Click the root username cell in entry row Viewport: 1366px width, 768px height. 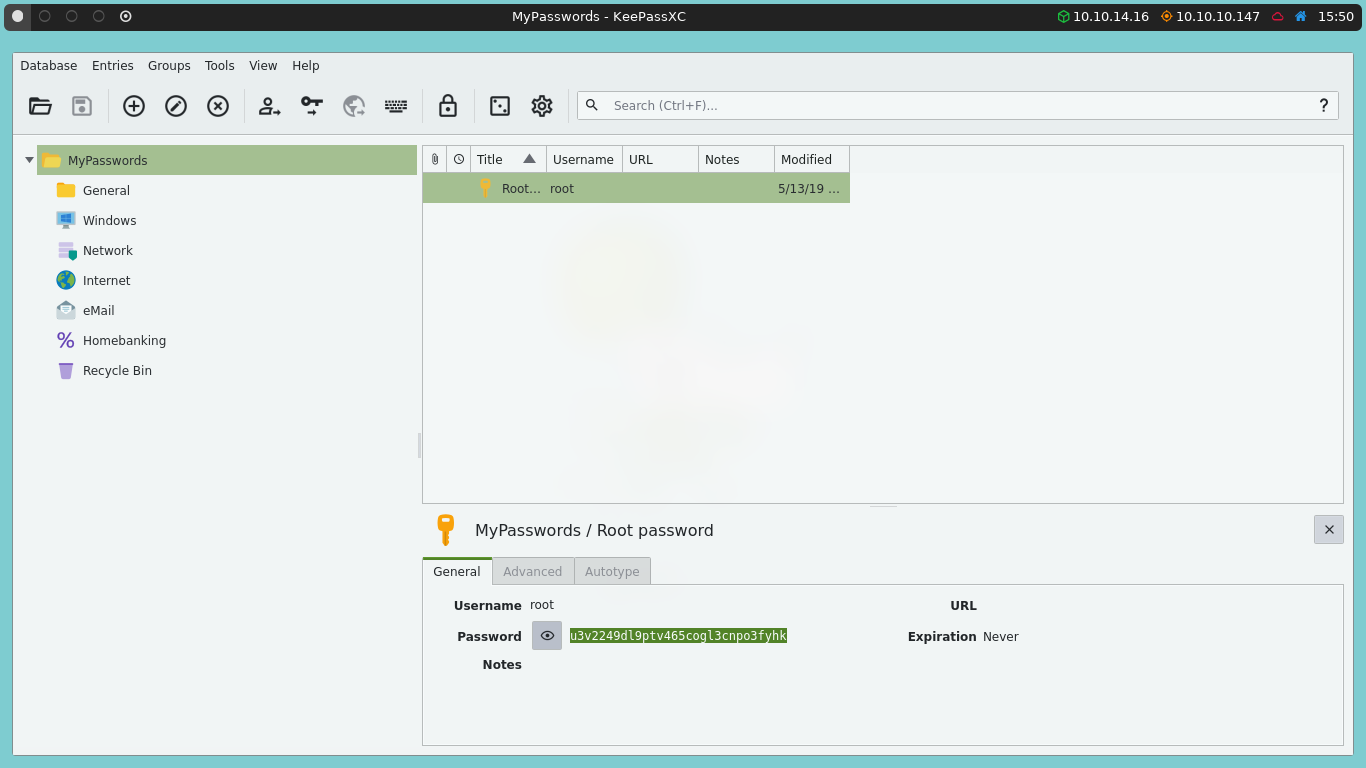coord(585,188)
